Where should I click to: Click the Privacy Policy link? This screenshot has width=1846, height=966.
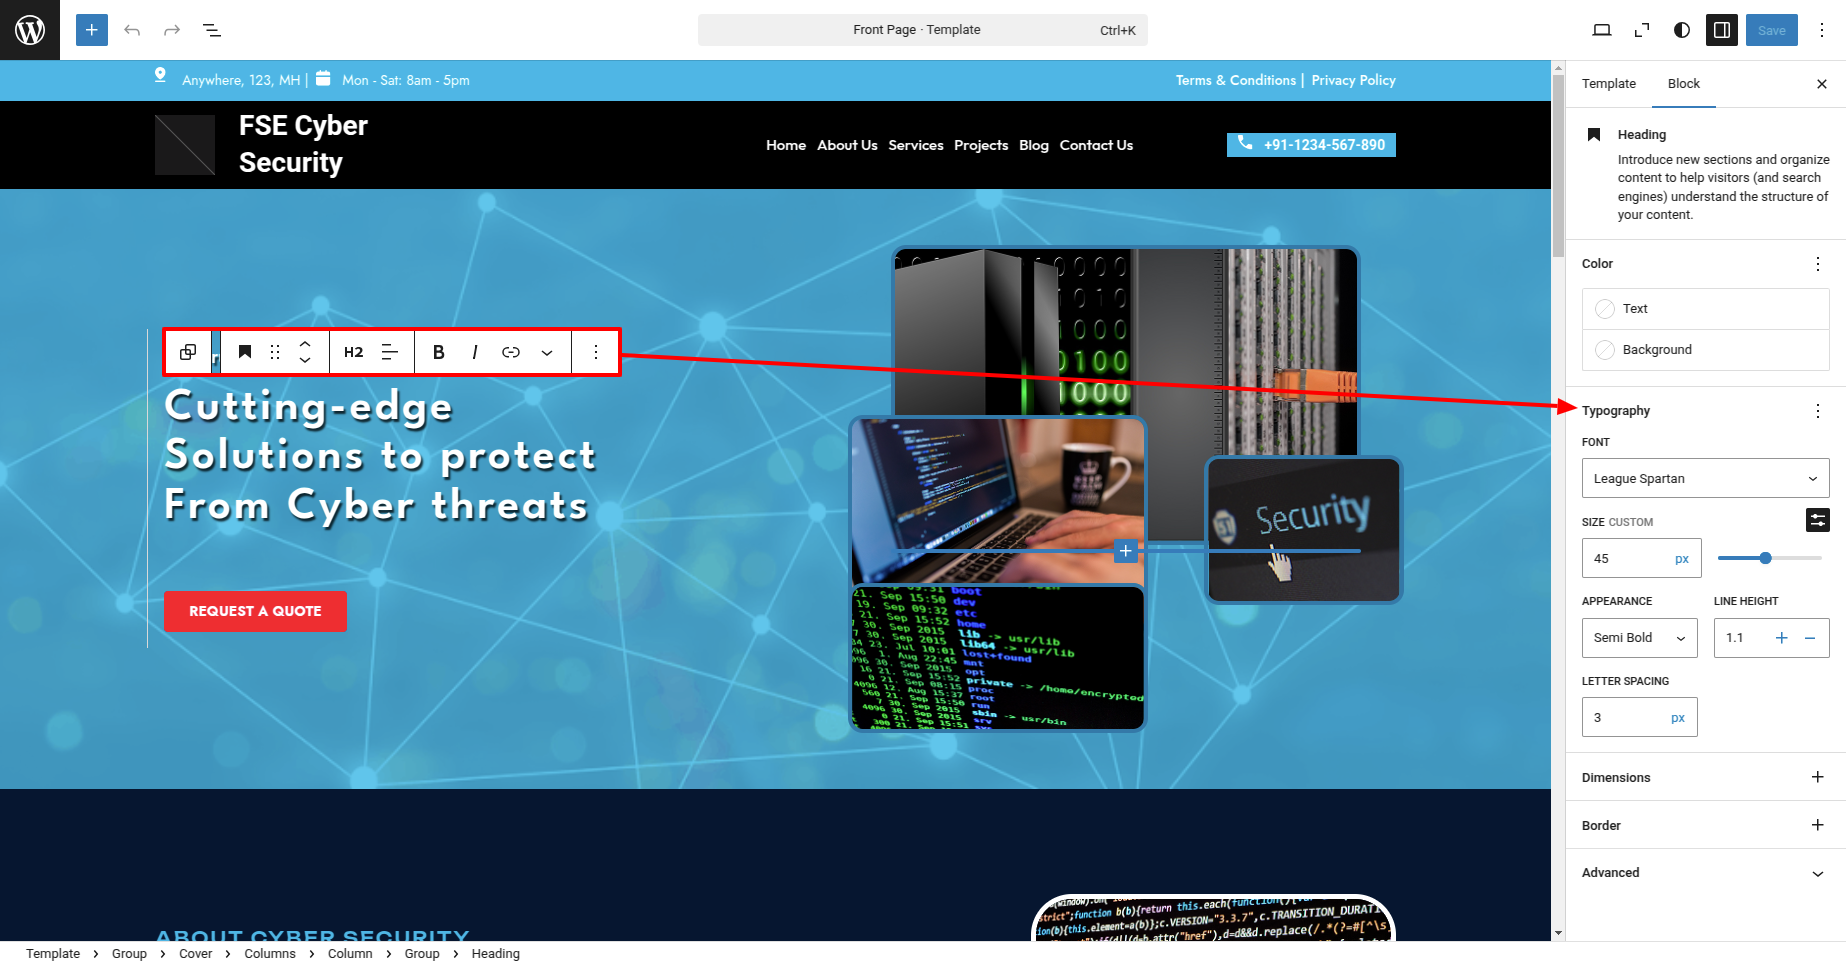coord(1353,80)
